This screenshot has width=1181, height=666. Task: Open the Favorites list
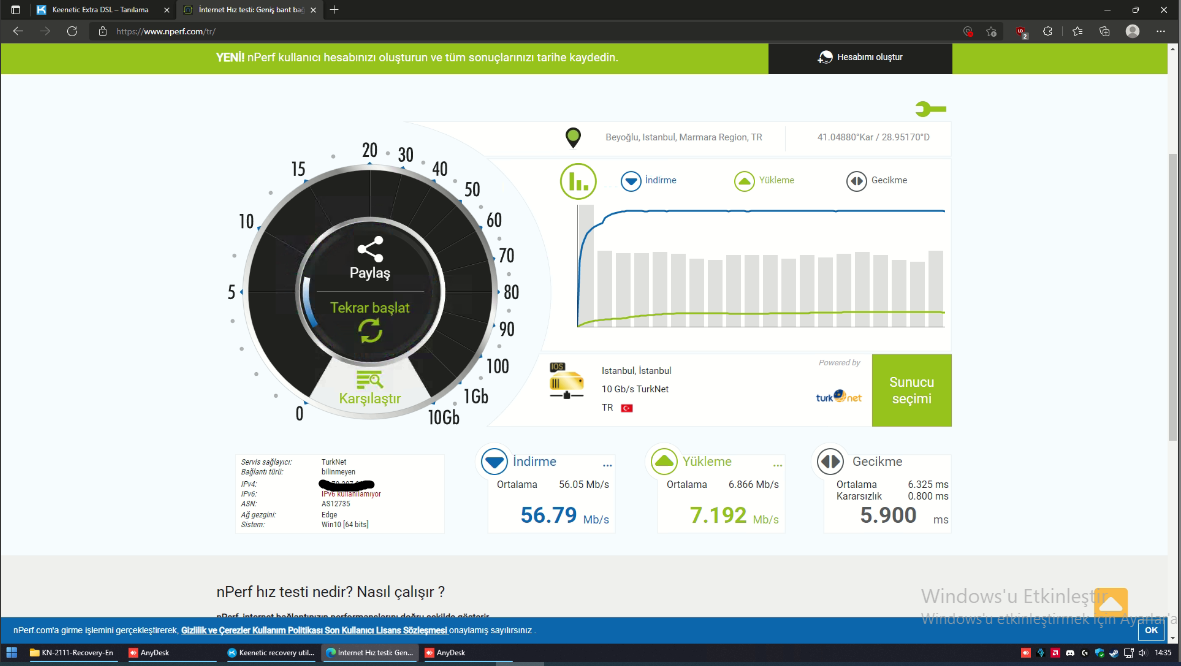point(1078,31)
